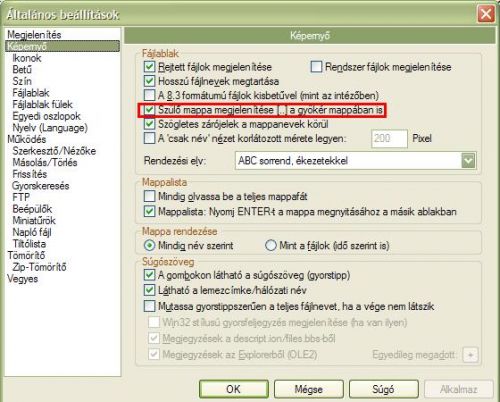500x402 pixels.
Task: Open 'Zip-Tömörítő' settings page
Action: 39,267
